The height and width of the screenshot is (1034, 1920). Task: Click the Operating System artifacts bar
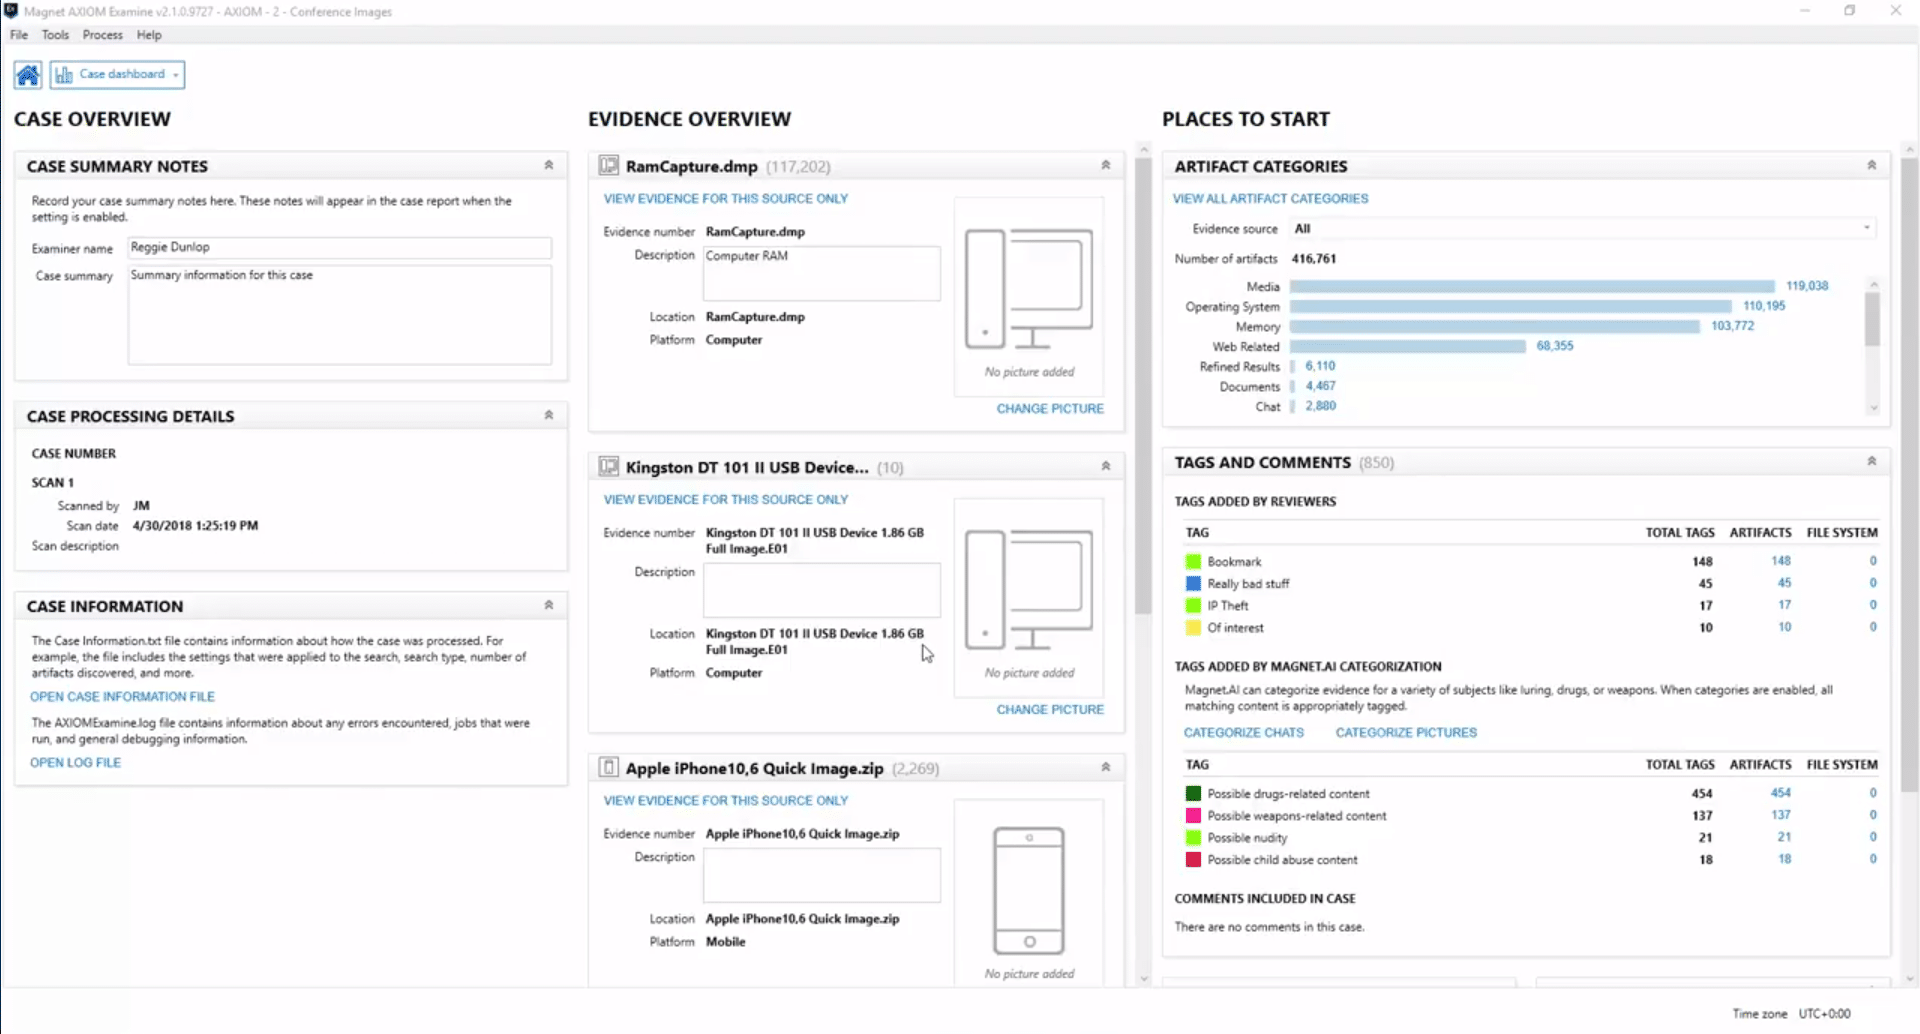point(1511,307)
